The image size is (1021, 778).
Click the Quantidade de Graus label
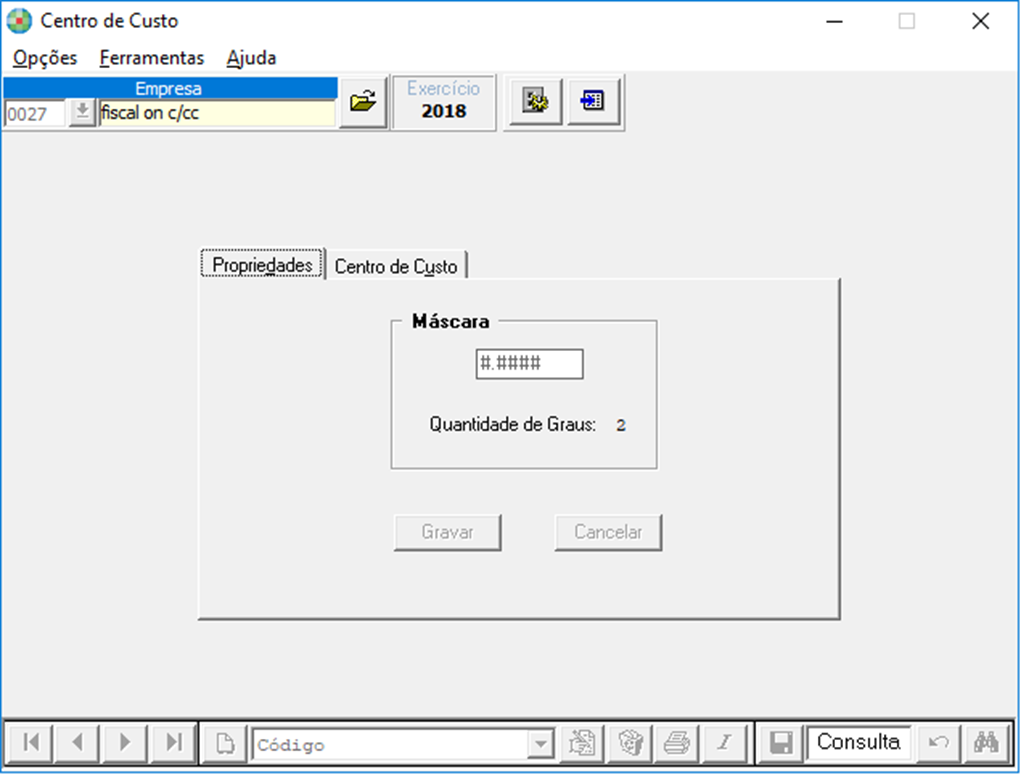[512, 425]
